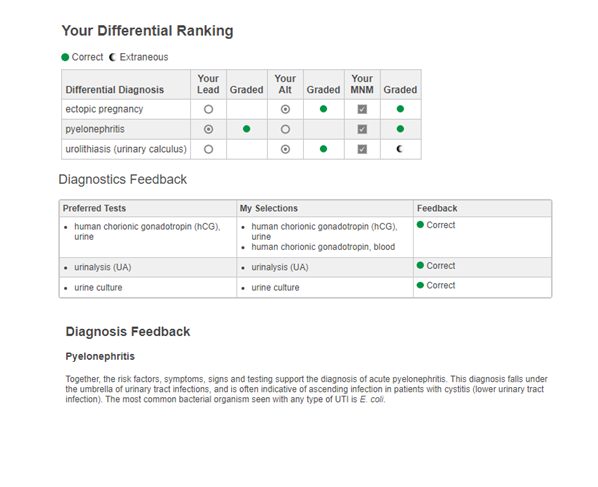Select Your Alt radio for pyelonephritis
This screenshot has width=598, height=487.
tap(285, 129)
